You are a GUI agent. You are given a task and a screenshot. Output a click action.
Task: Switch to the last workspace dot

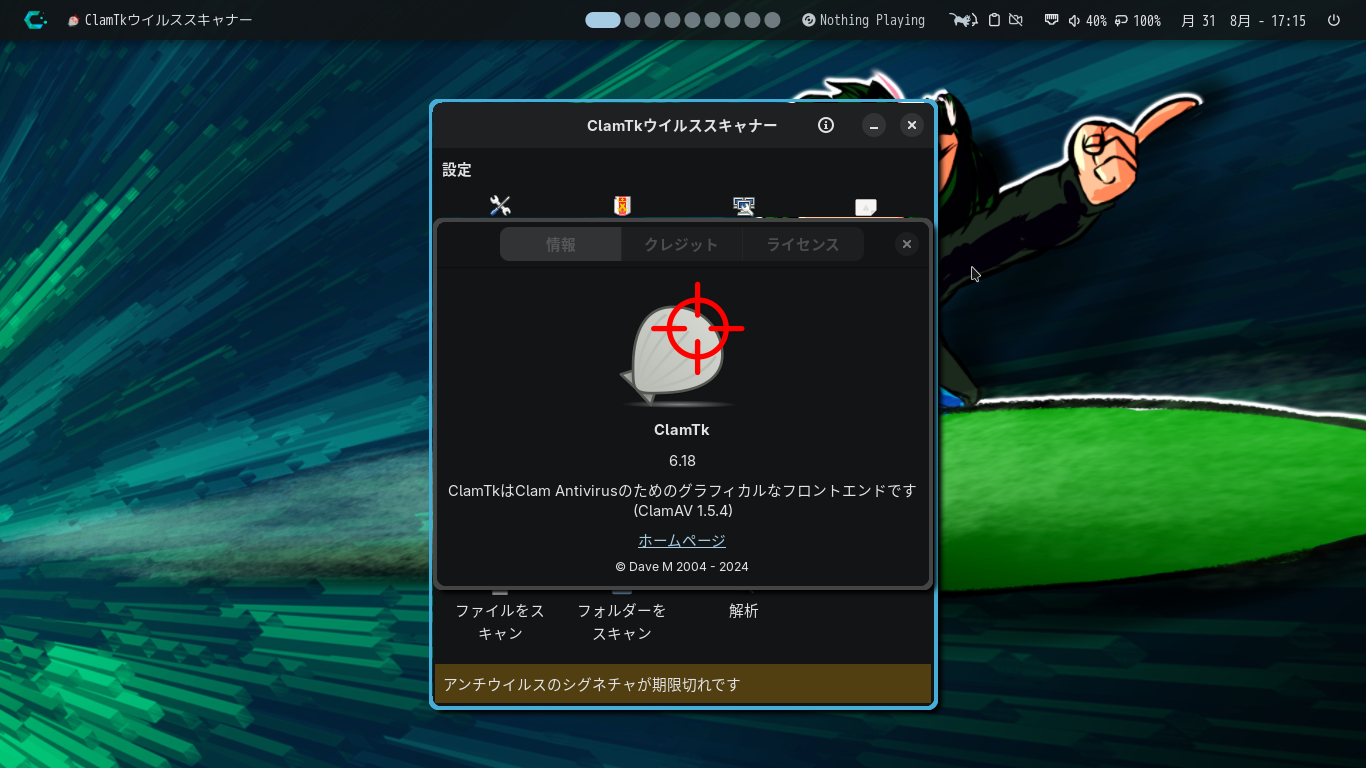(772, 20)
